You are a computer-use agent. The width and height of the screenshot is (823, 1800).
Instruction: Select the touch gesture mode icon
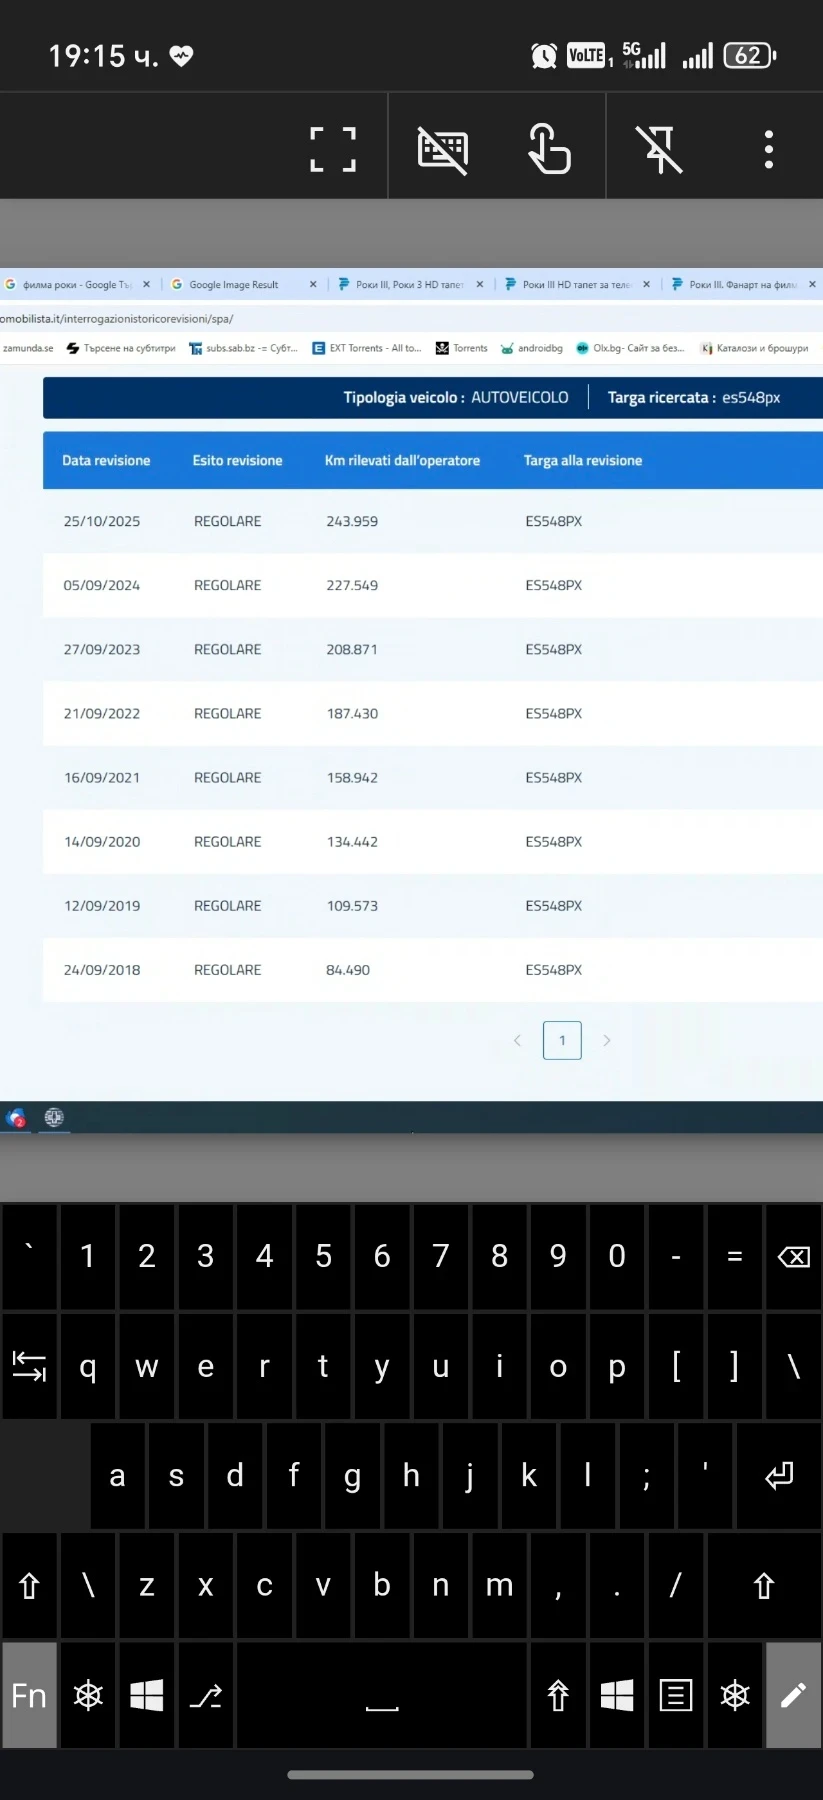549,149
